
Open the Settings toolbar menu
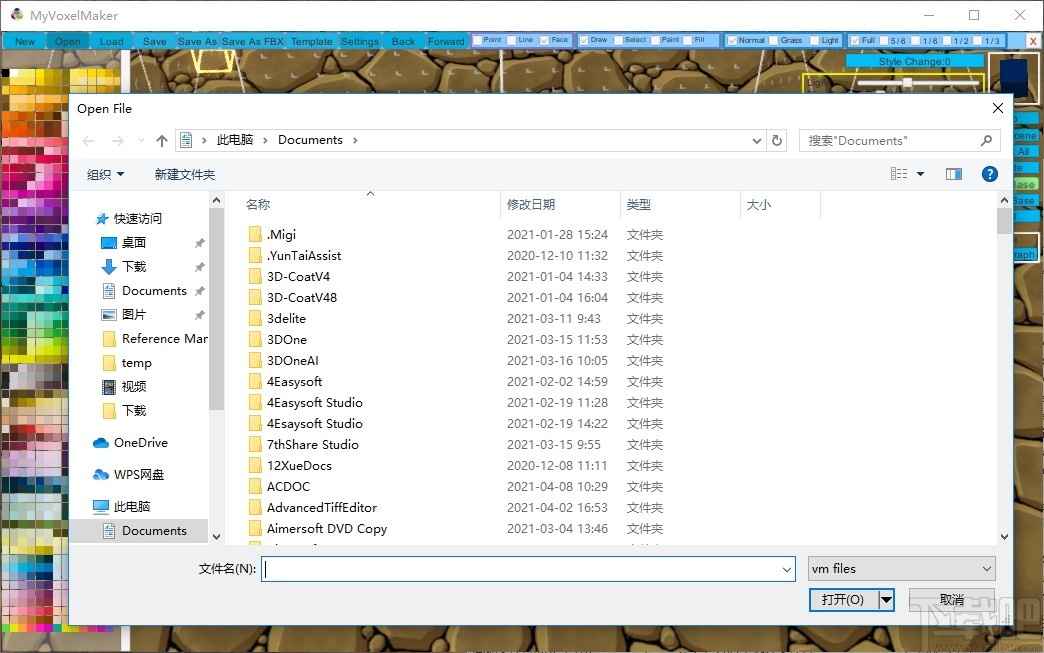359,41
